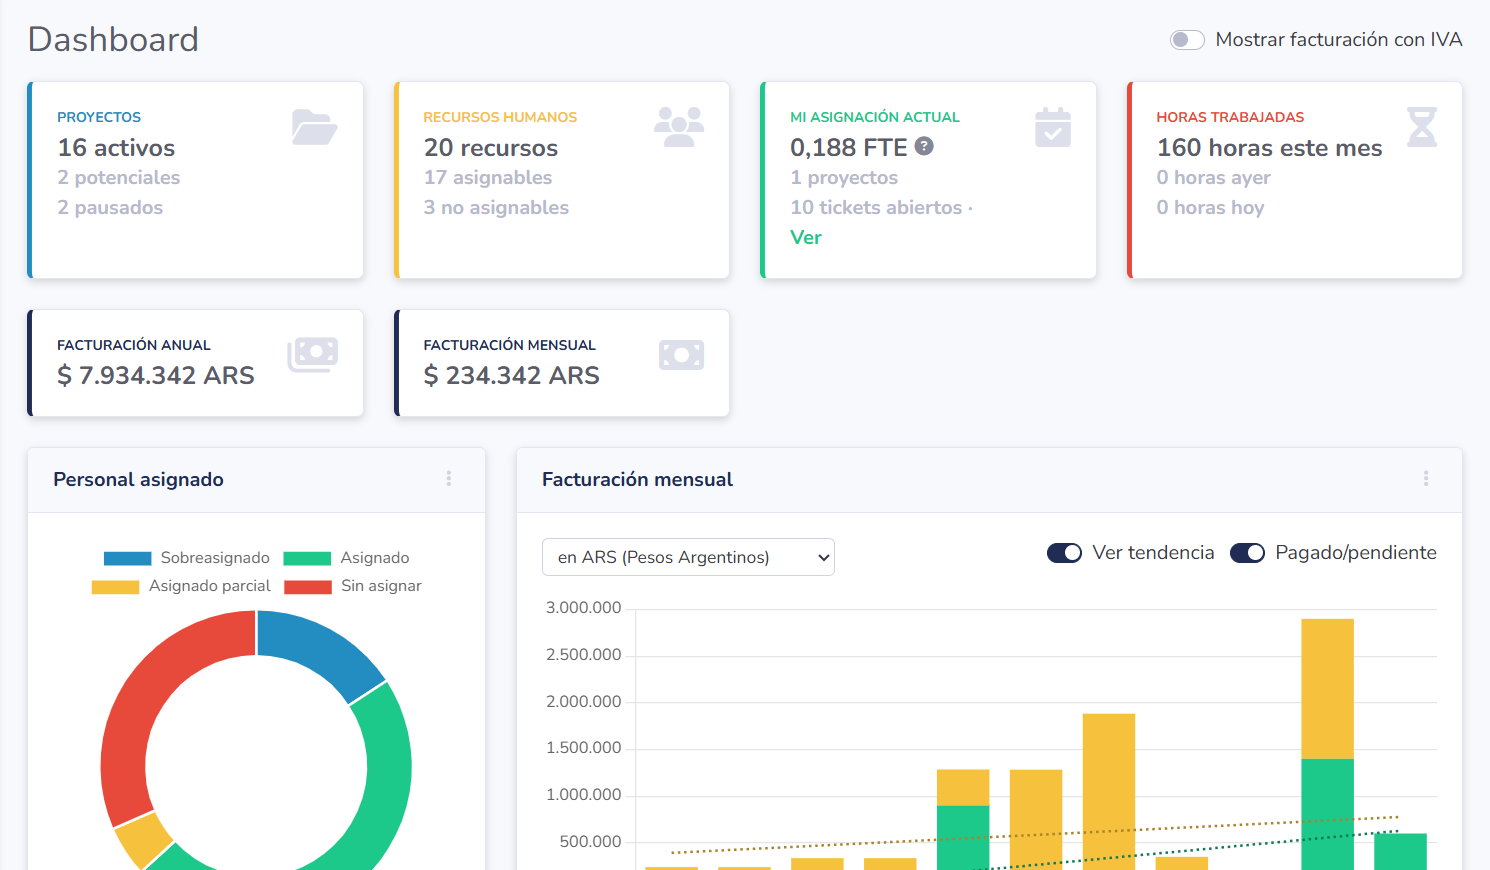The image size is (1490, 870).
Task: Select the Personal asignado panel header
Action: pos(137,479)
